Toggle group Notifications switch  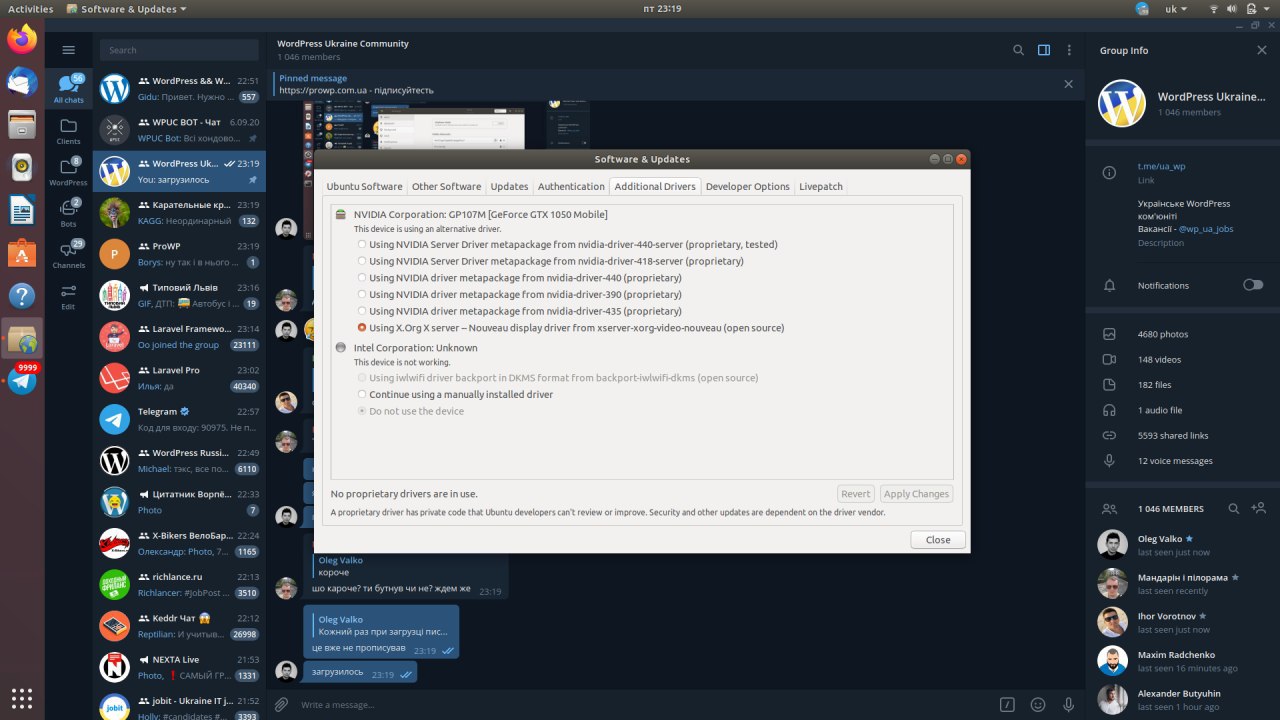[x=1253, y=285]
